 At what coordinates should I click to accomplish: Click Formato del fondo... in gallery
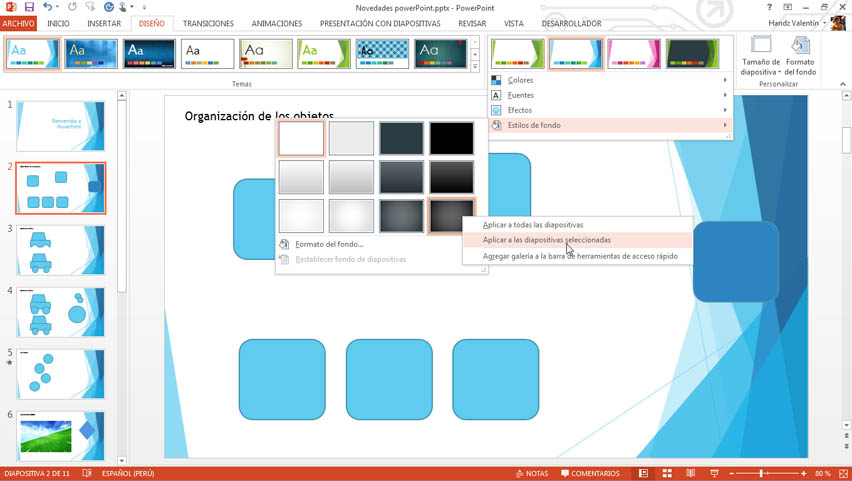click(329, 244)
